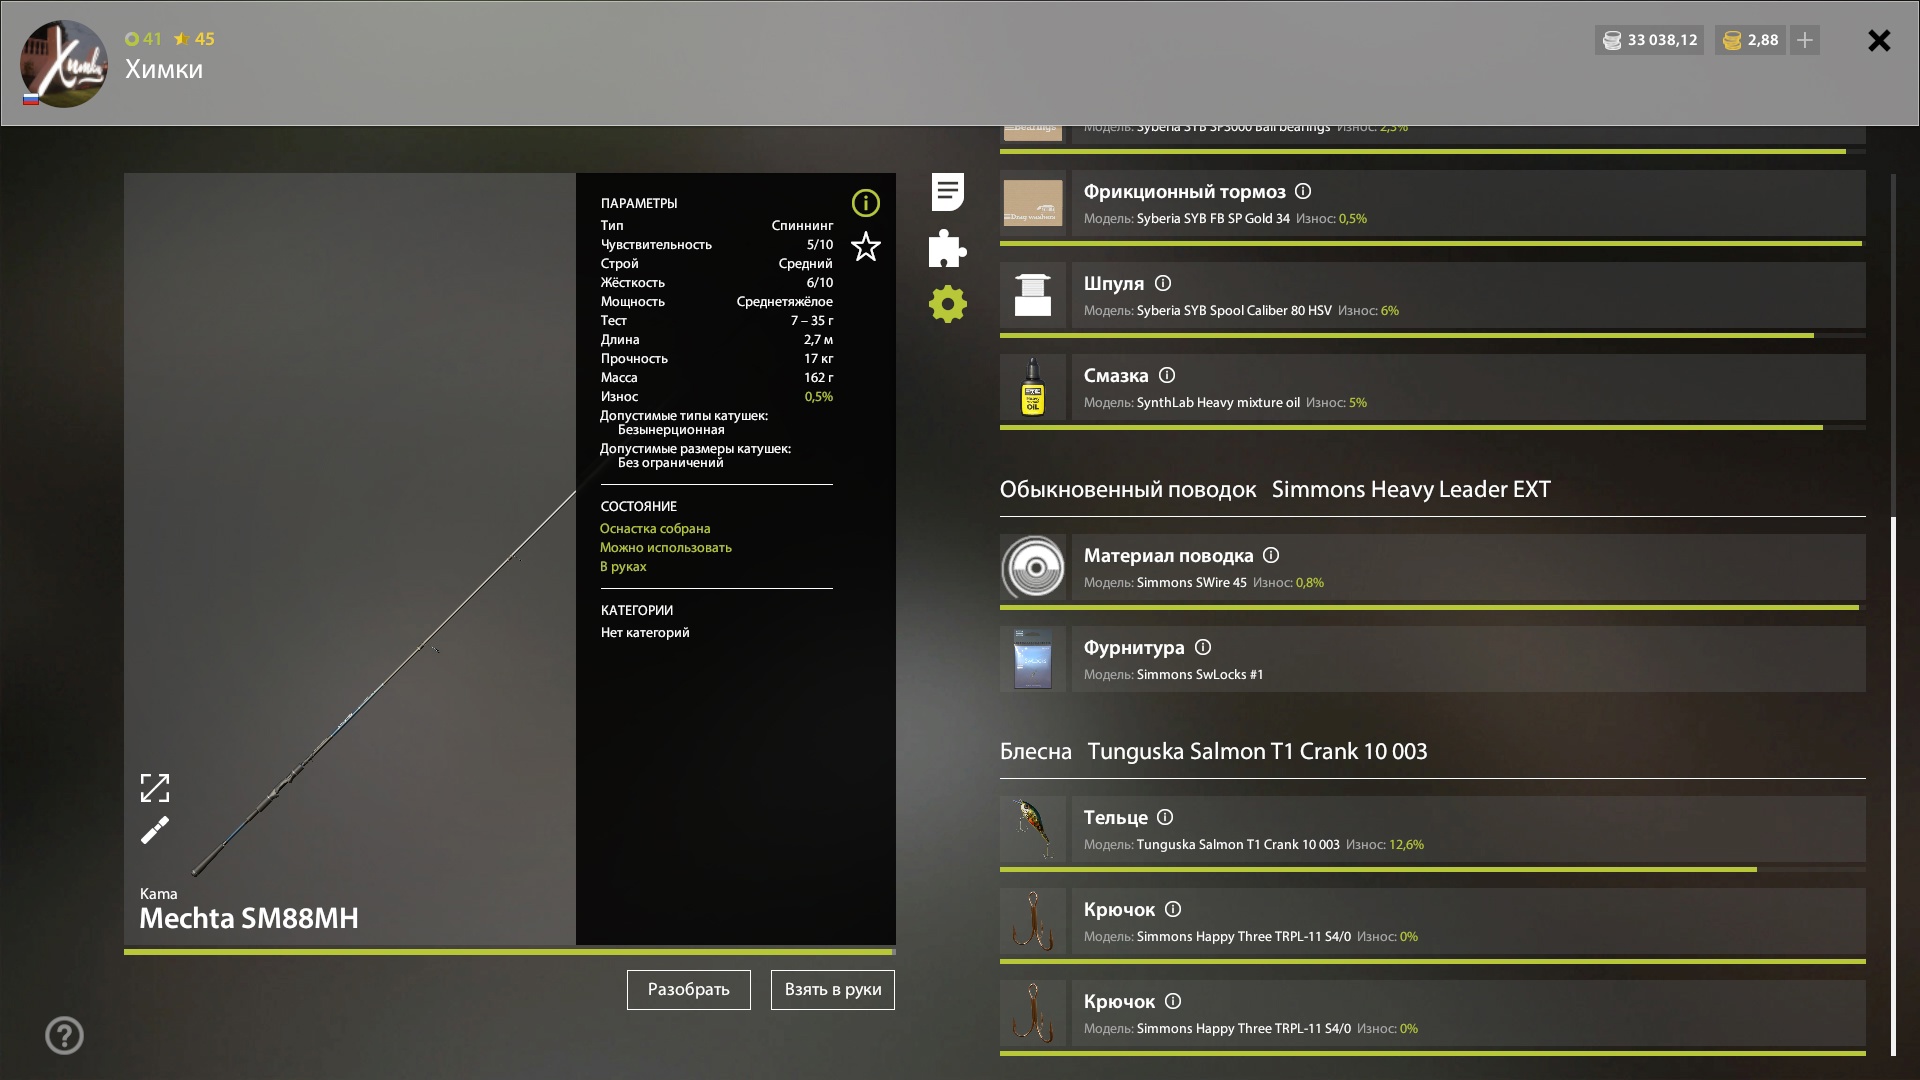The width and height of the screenshot is (1920, 1080).
Task: Show info for Тельце
Action: pyautogui.click(x=1165, y=817)
